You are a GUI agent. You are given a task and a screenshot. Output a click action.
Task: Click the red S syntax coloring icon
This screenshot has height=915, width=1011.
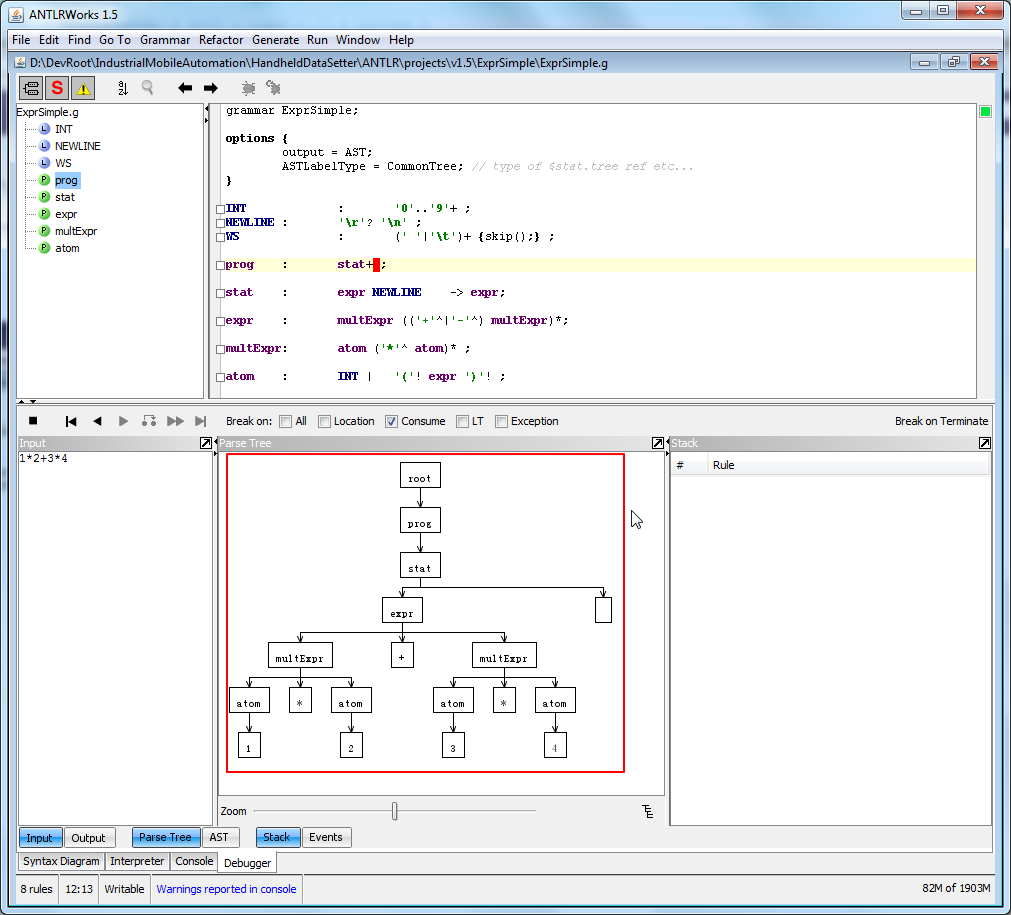[57, 88]
